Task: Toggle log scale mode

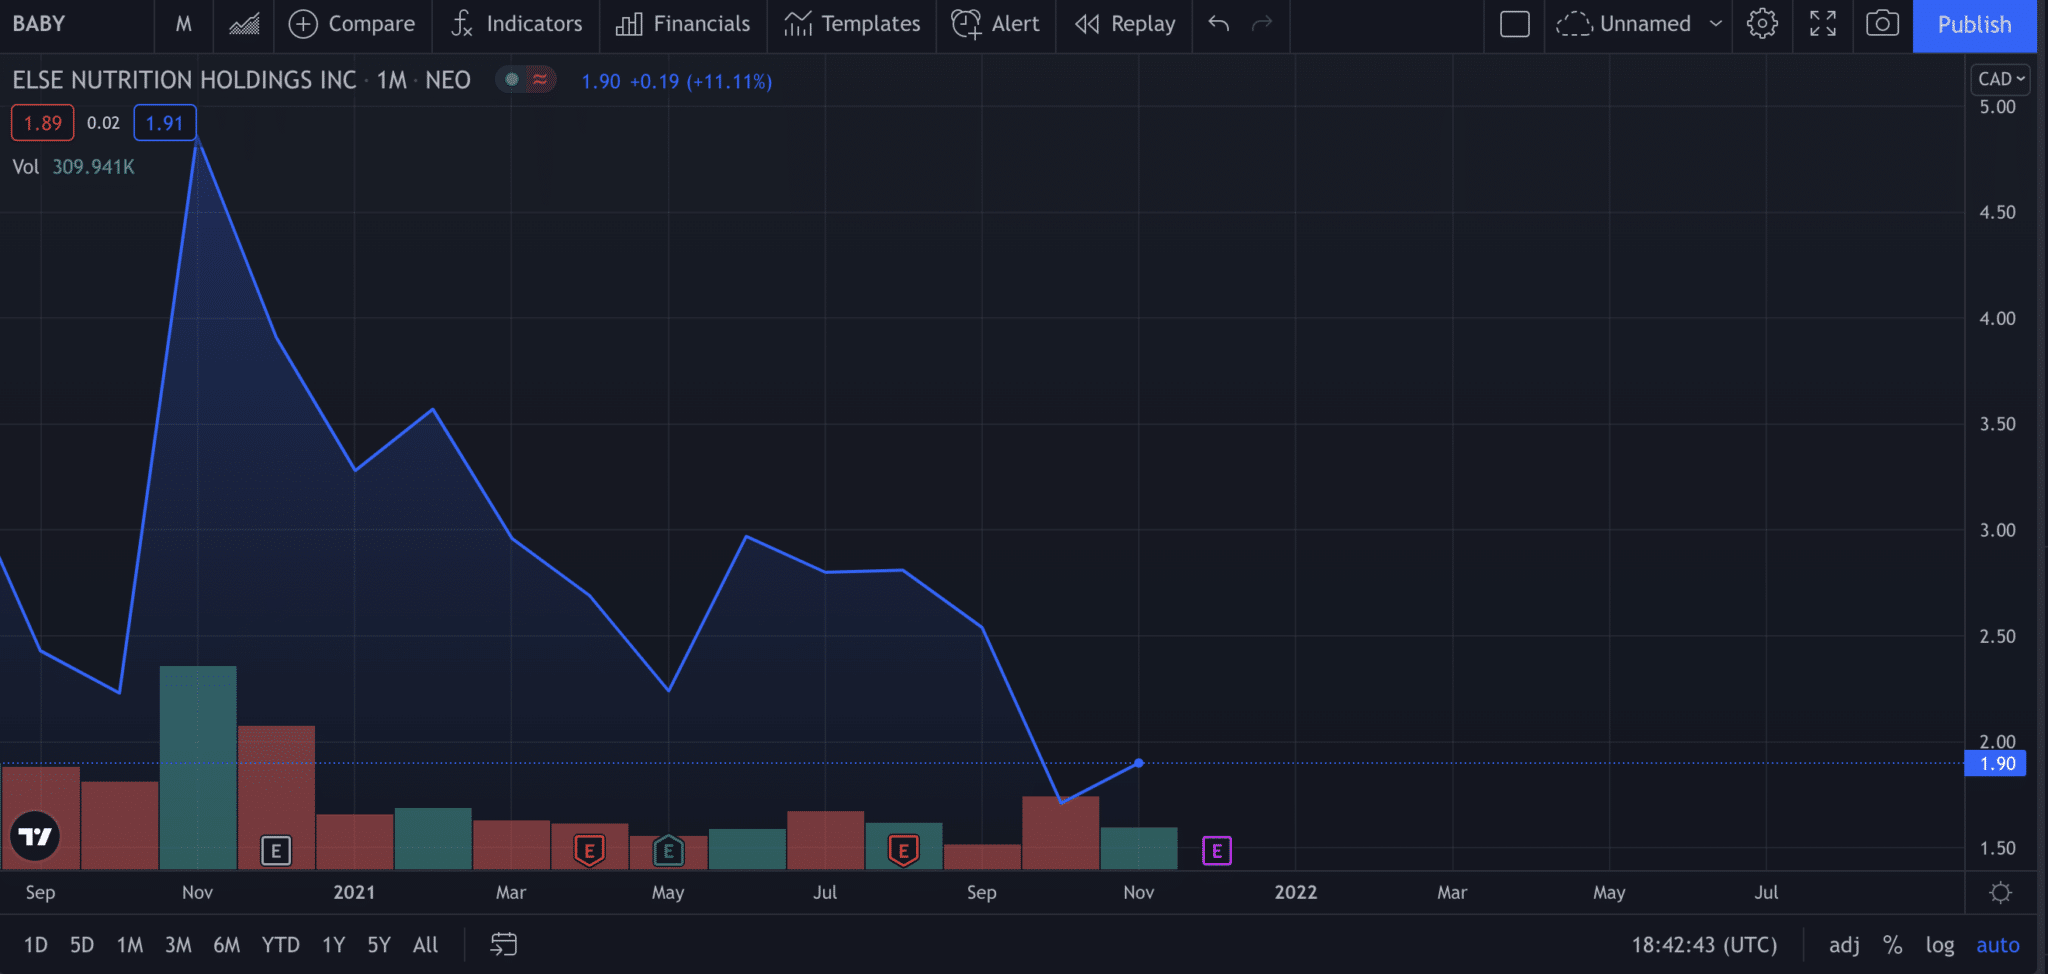Action: pyautogui.click(x=1940, y=945)
